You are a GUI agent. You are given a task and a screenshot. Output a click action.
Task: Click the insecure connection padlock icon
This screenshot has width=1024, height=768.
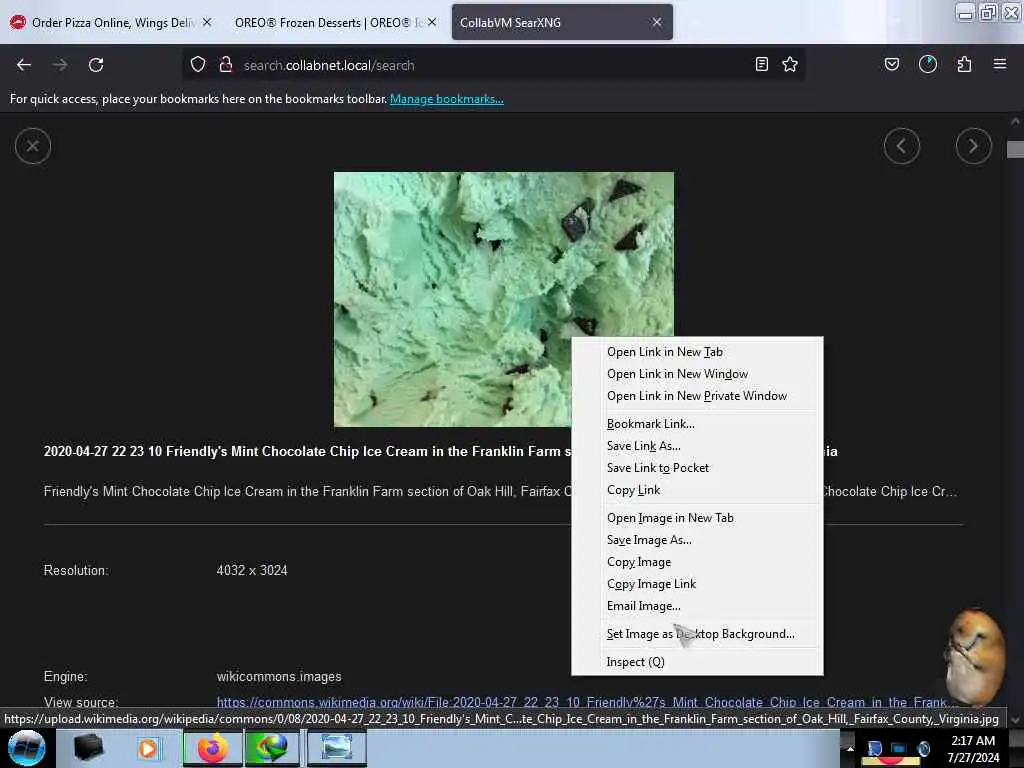tap(226, 65)
